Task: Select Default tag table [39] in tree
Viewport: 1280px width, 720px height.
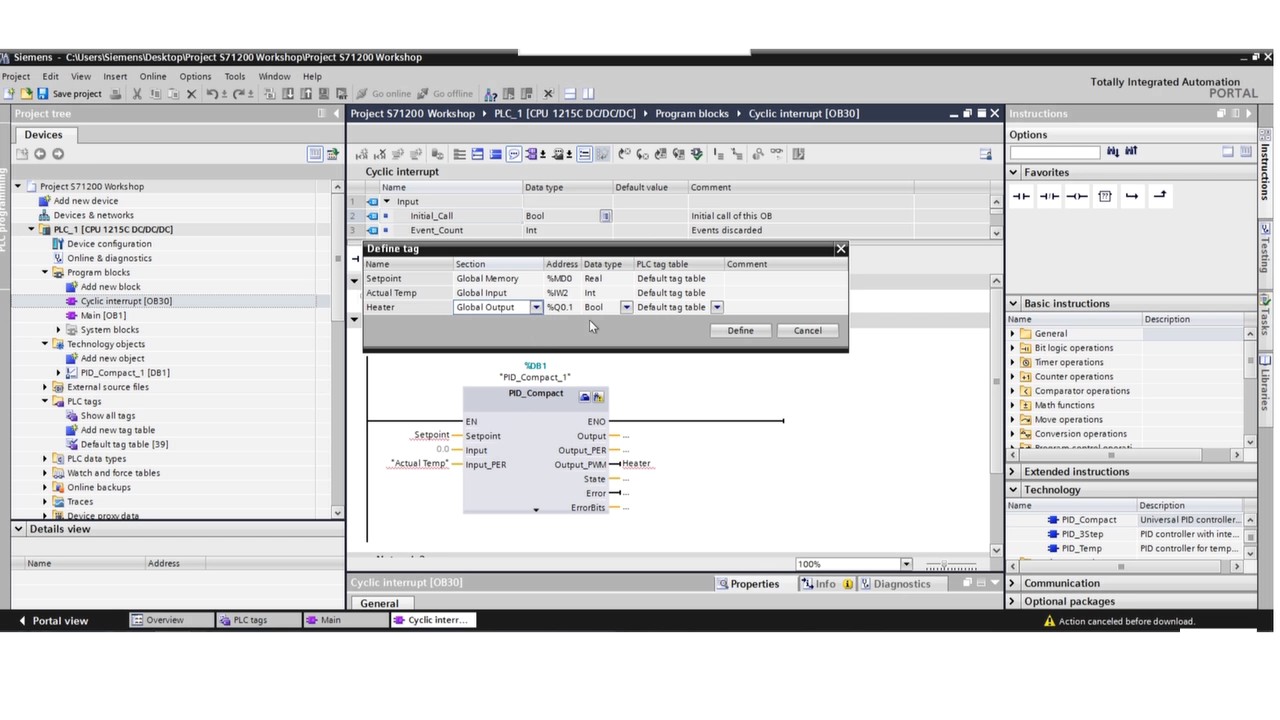Action: pos(124,444)
